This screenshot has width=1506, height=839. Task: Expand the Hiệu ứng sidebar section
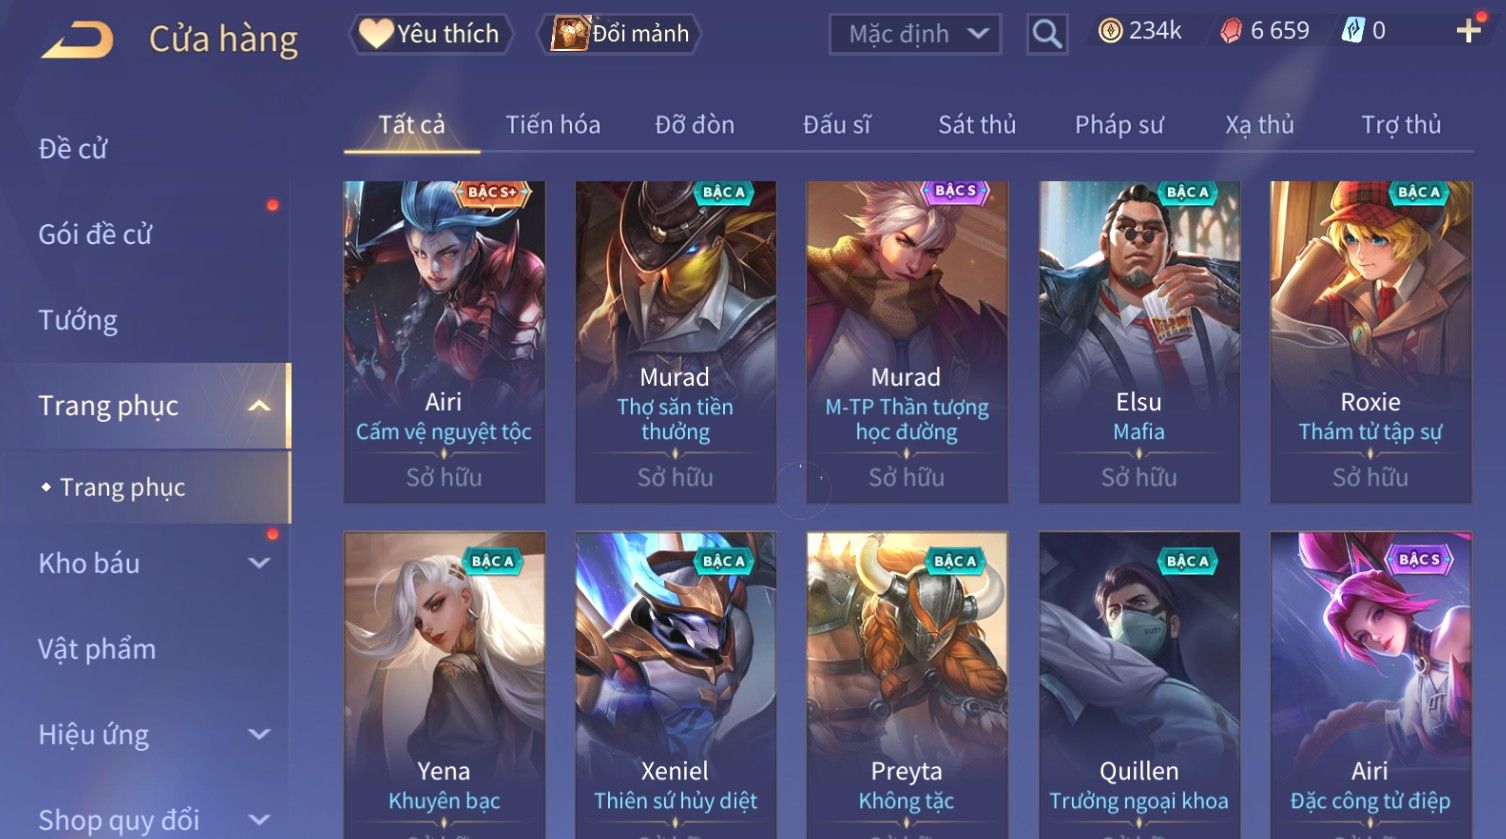259,735
